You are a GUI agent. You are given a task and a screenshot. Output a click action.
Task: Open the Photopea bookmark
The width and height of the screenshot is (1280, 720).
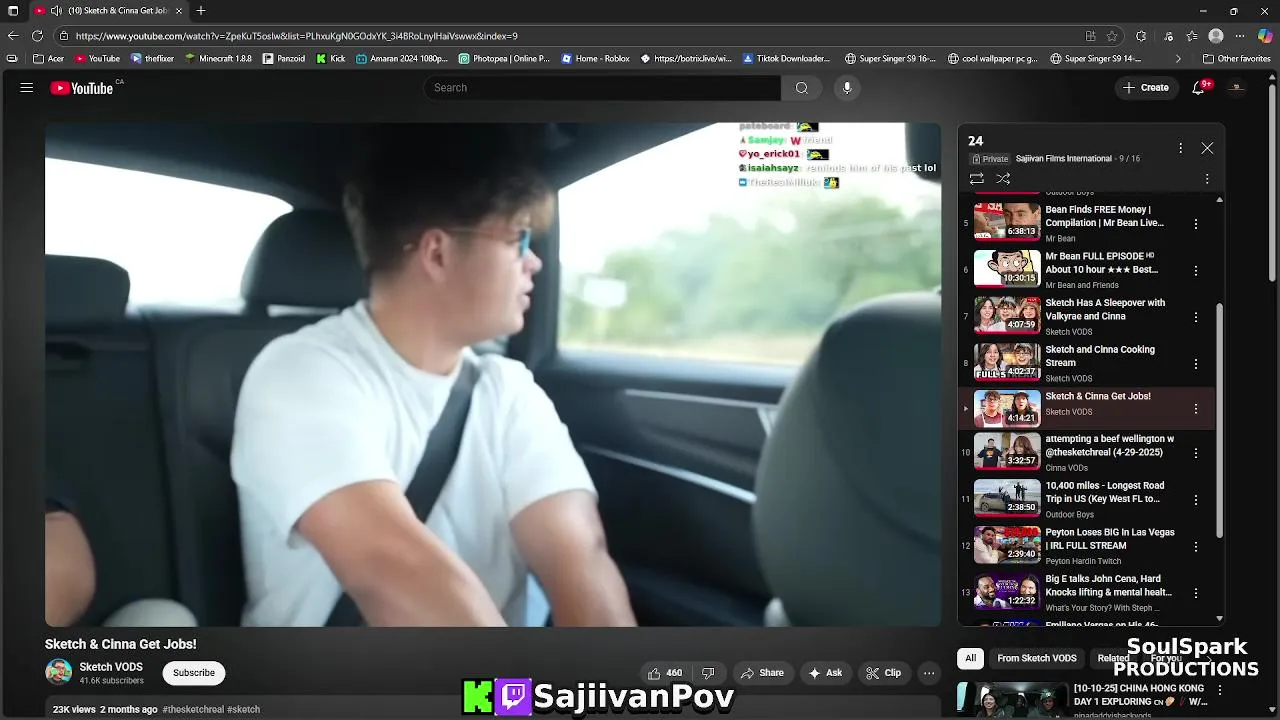pyautogui.click(x=504, y=59)
